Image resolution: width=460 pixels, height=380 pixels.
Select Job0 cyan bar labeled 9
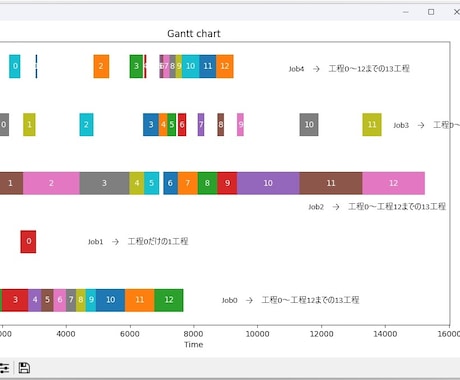tap(91, 300)
